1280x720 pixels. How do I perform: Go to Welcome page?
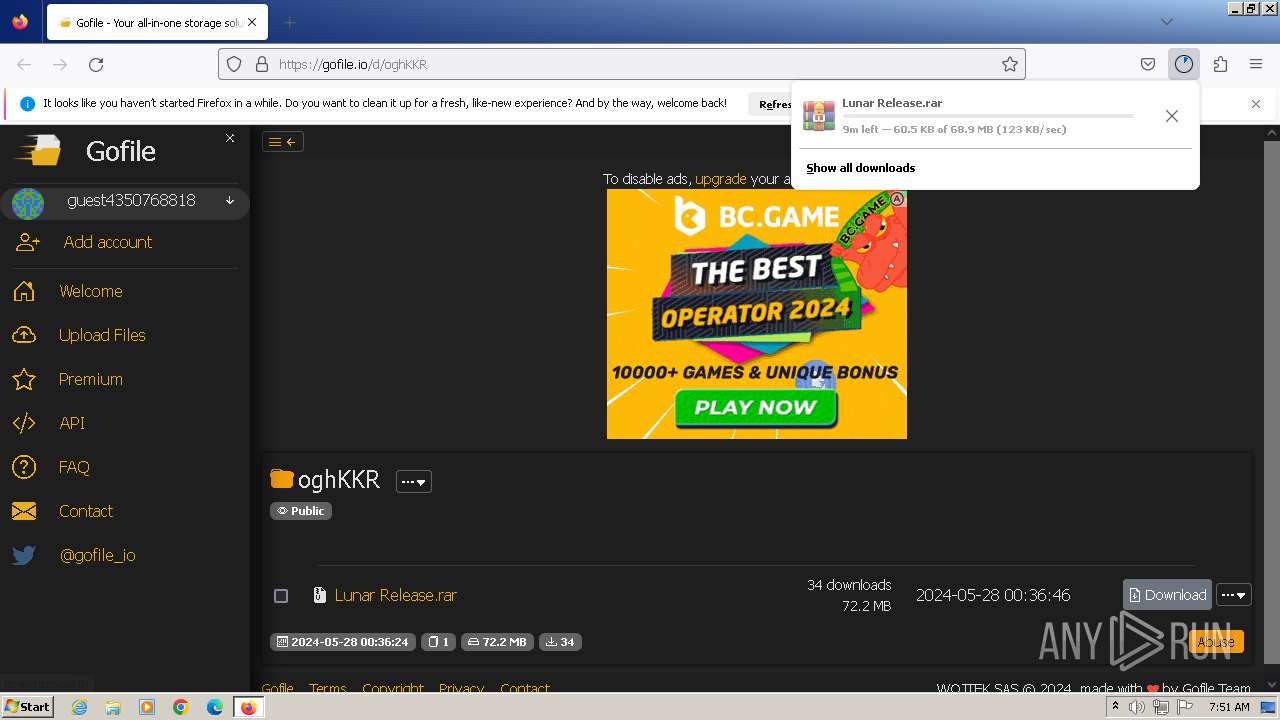91,291
